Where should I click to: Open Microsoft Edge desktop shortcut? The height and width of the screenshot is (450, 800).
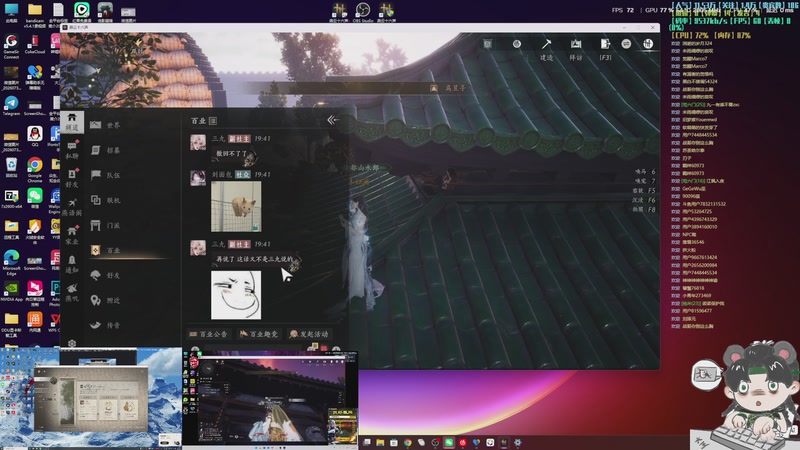coord(11,263)
